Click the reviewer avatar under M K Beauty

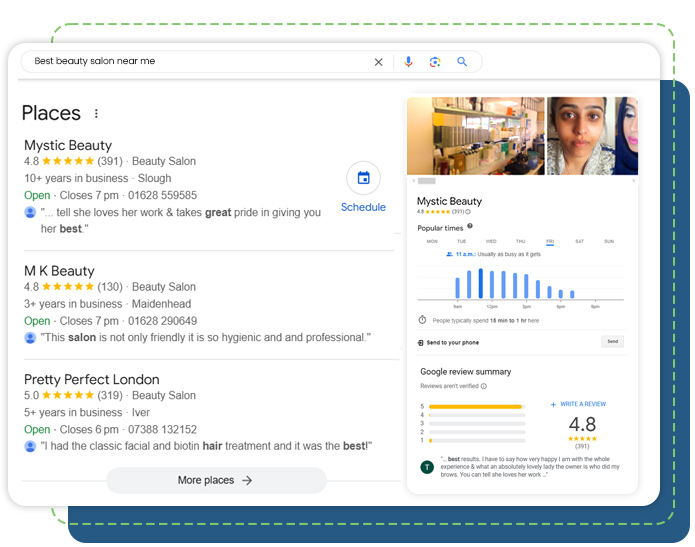point(30,338)
